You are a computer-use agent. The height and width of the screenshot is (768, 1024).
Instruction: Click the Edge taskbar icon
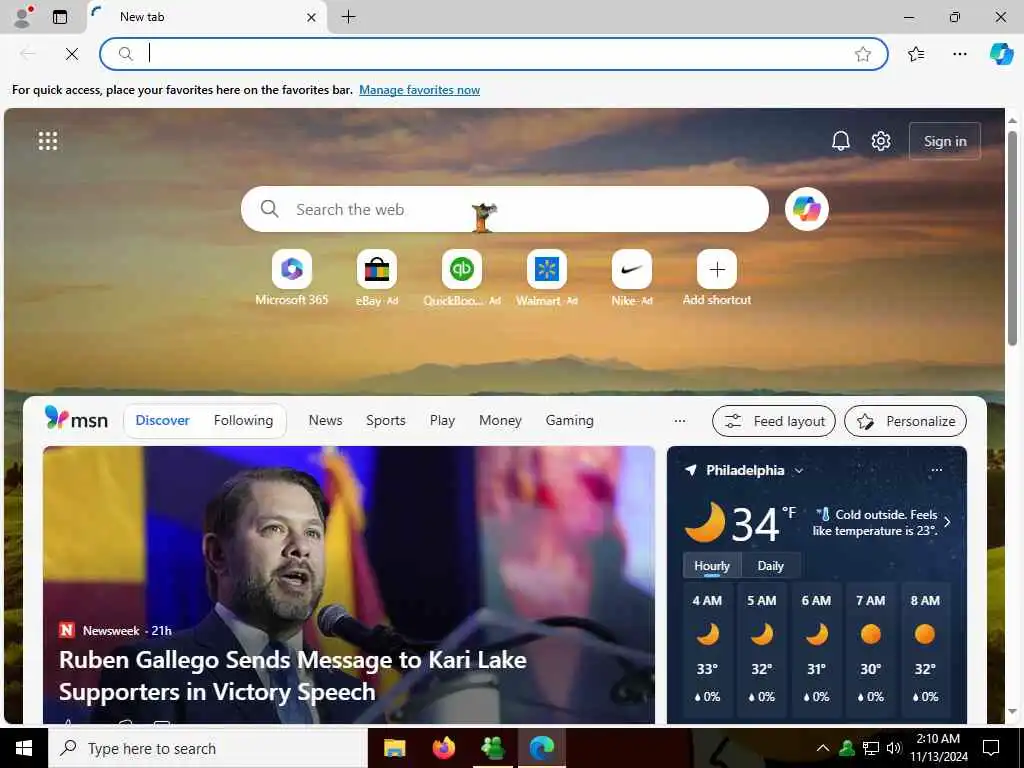[x=542, y=748]
